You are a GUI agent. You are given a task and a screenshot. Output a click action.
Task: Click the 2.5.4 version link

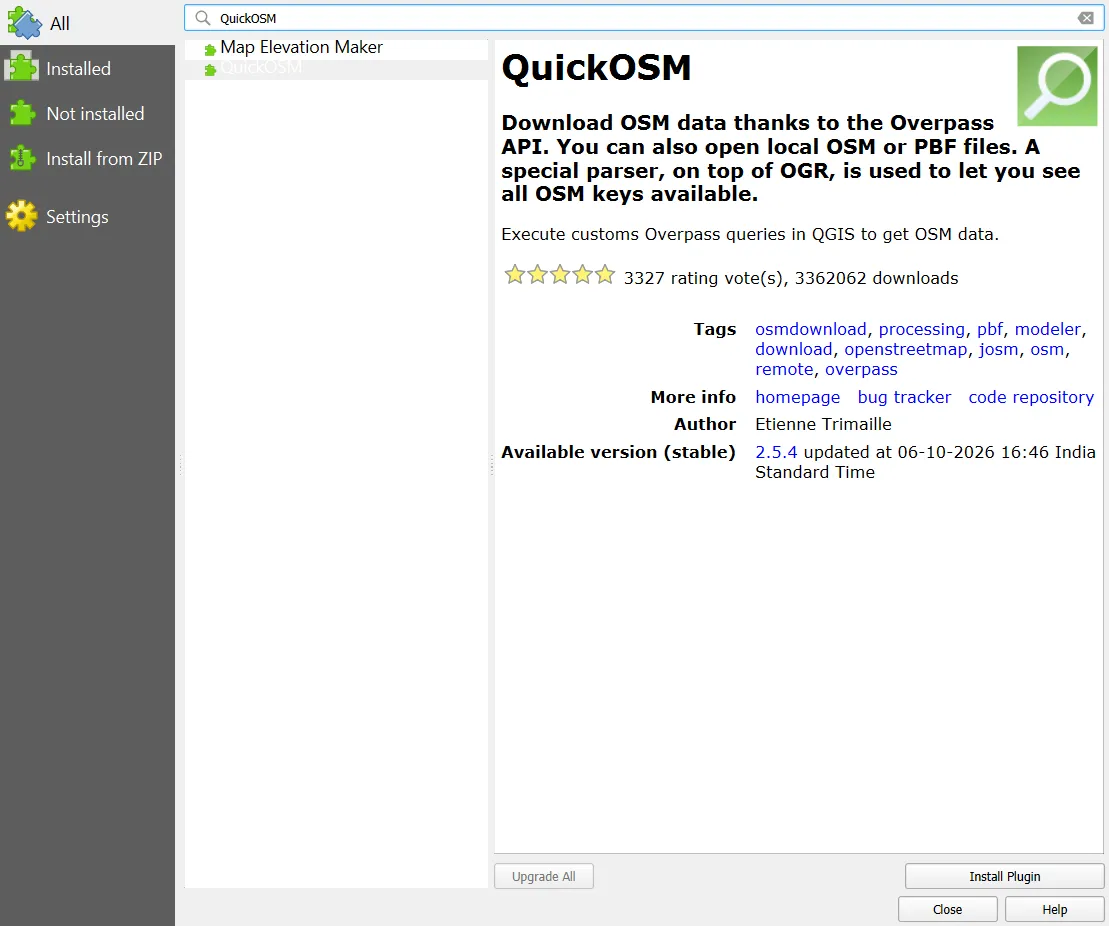[x=776, y=452]
